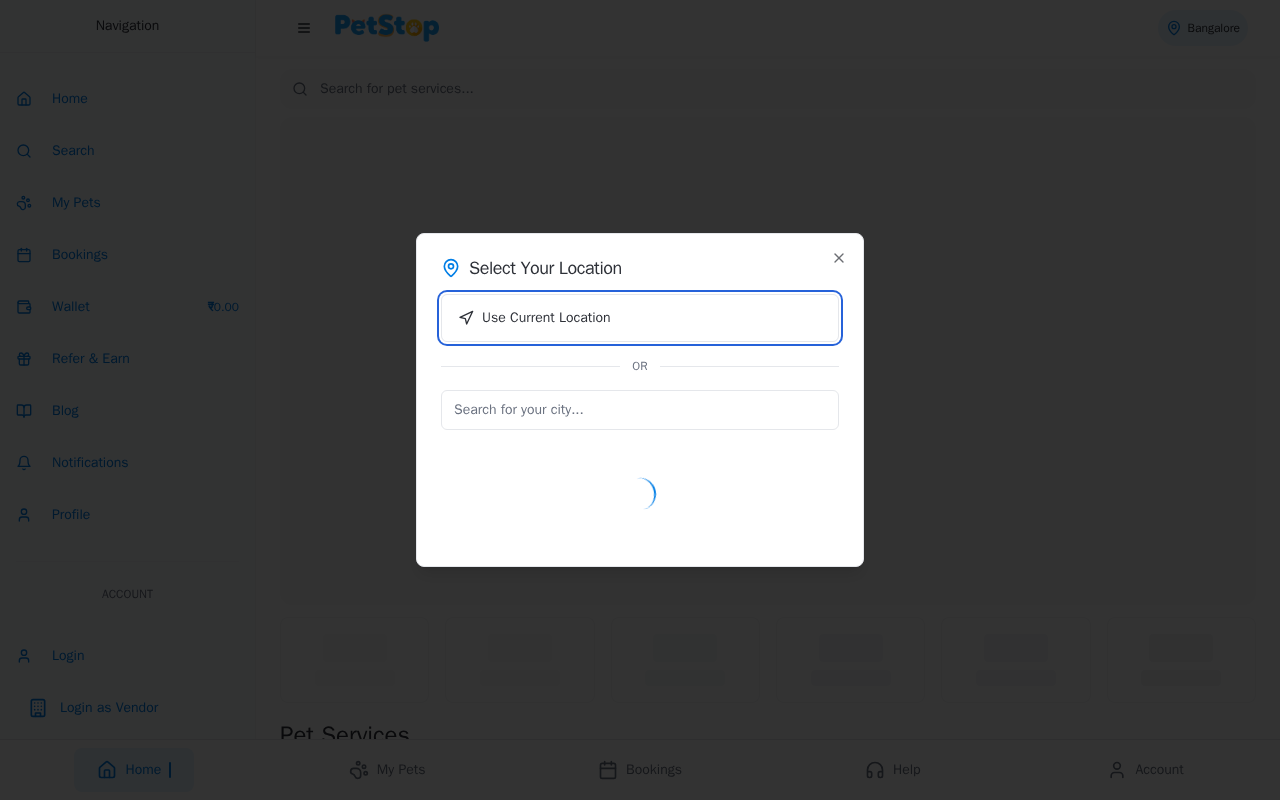1280x800 pixels.
Task: Click the Blog book icon
Action: (24, 411)
